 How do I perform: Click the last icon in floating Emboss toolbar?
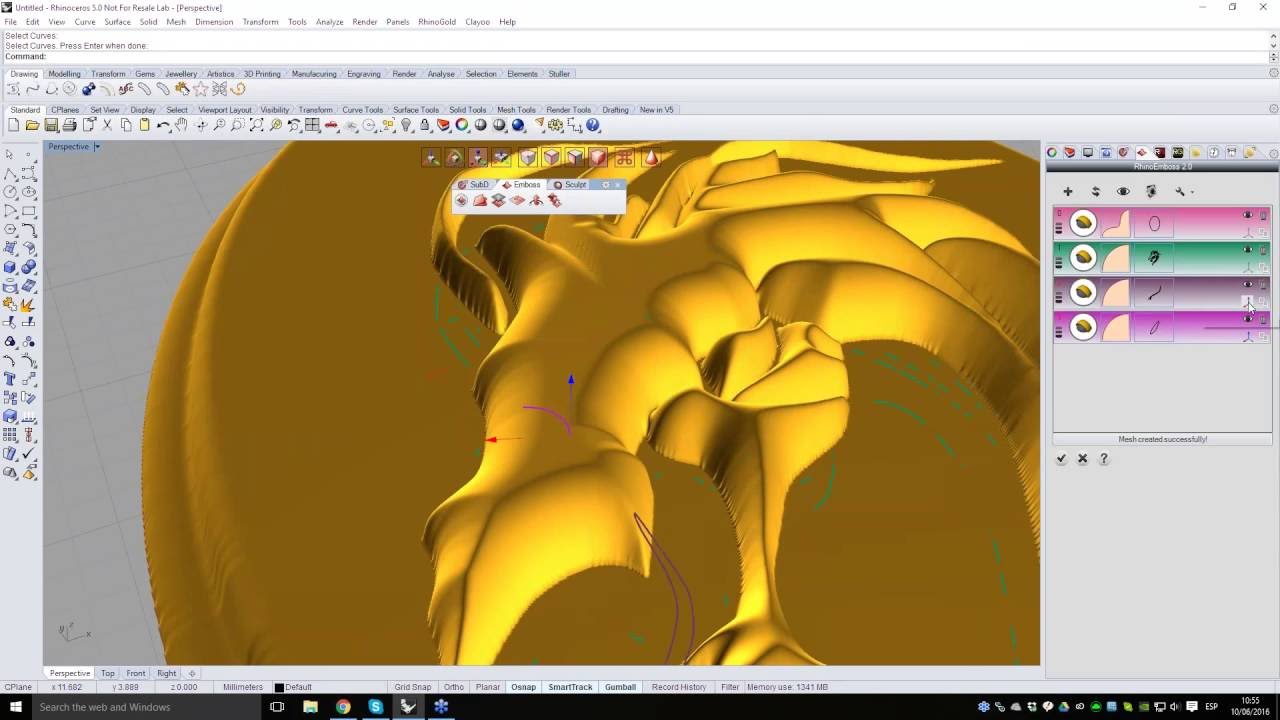(555, 201)
